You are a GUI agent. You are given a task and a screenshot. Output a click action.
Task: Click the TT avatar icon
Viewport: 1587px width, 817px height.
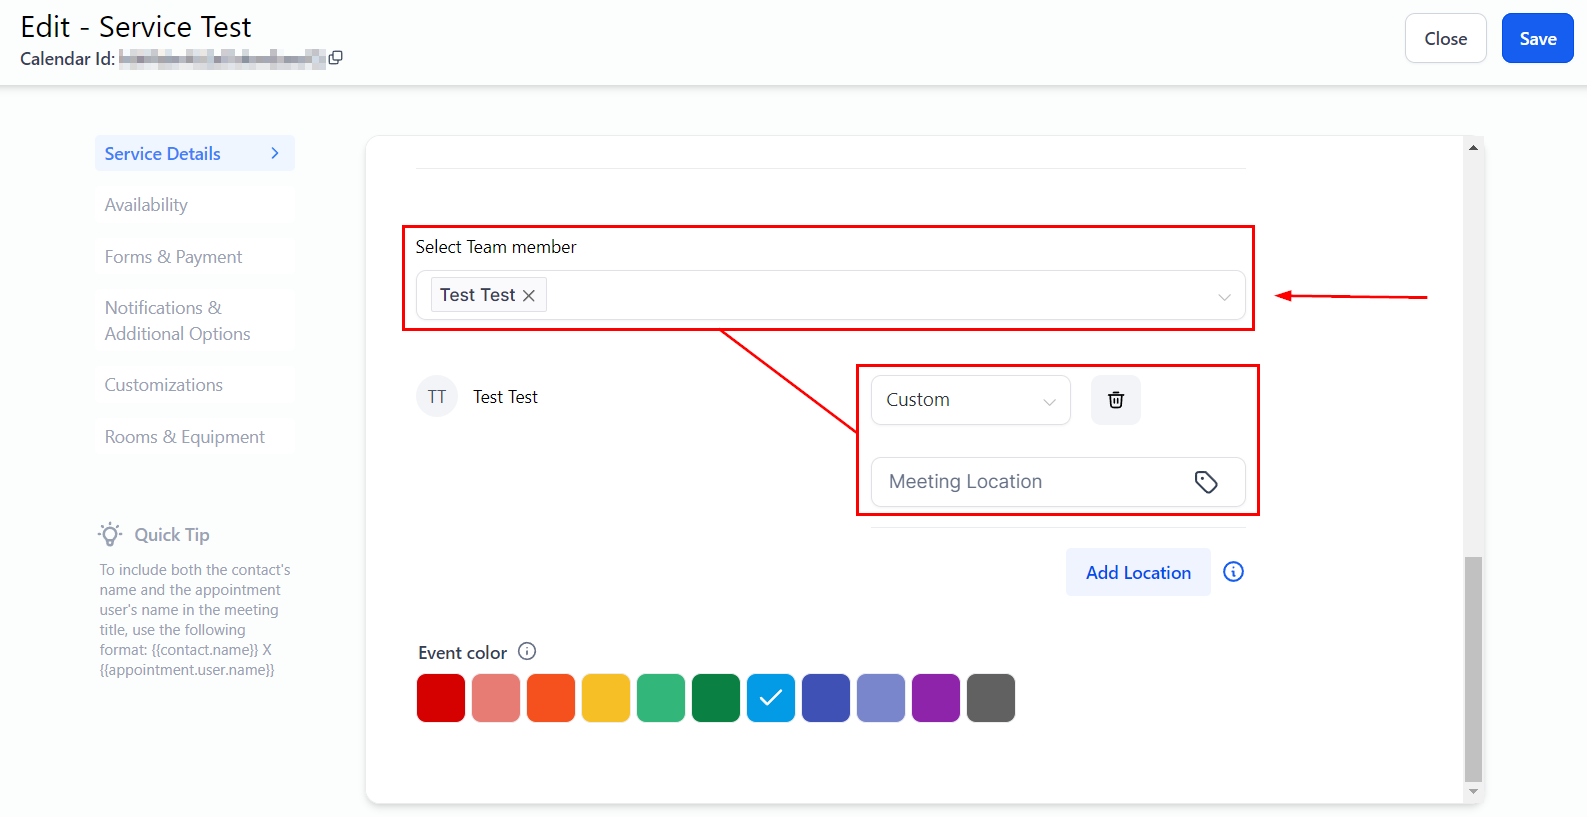pyautogui.click(x=437, y=397)
